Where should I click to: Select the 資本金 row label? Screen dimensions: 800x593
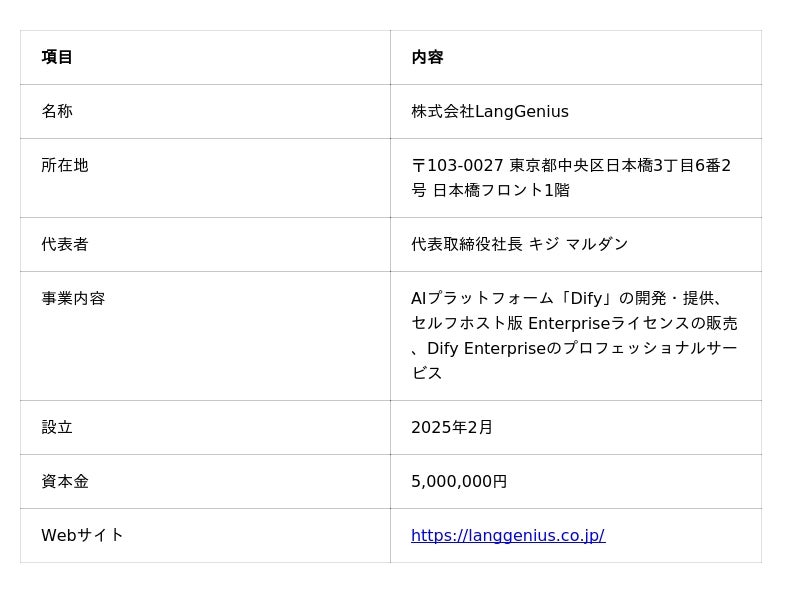(x=65, y=481)
